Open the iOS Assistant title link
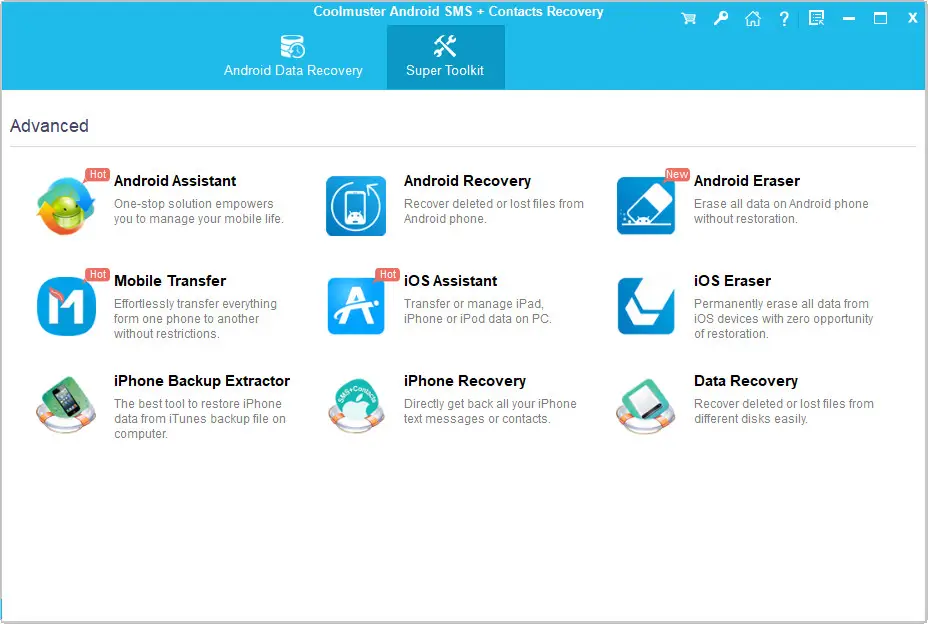Image resolution: width=928 pixels, height=624 pixels. 450,281
